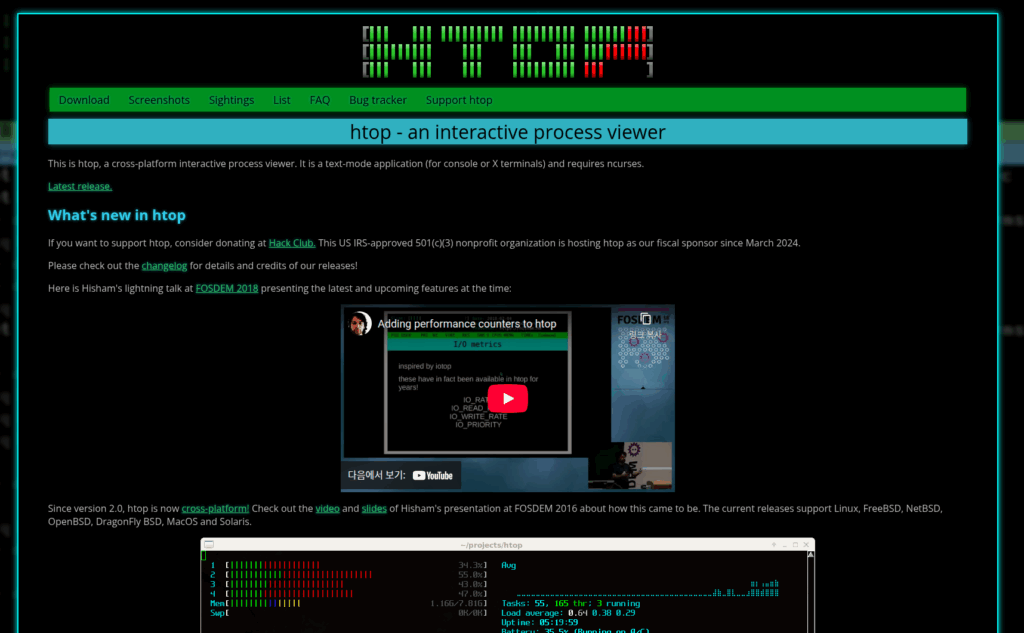
Task: Open the changelog link
Action: (164, 265)
